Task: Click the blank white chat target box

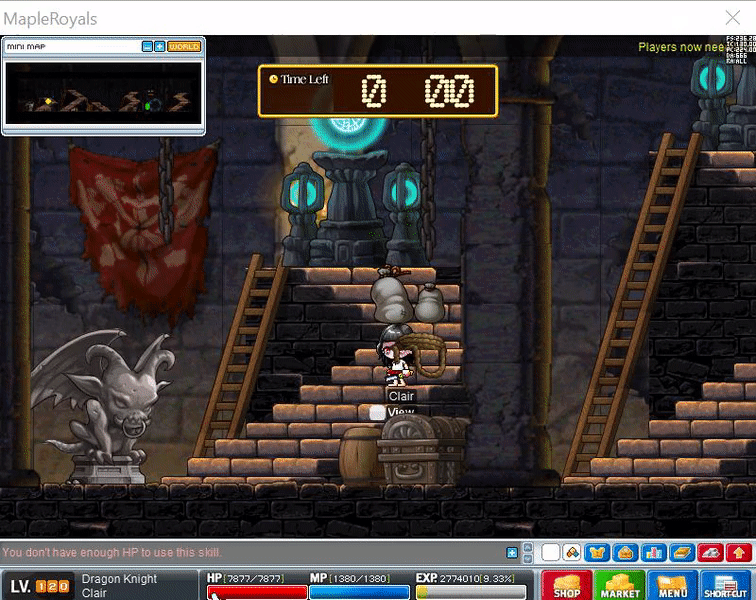Action: (x=550, y=553)
